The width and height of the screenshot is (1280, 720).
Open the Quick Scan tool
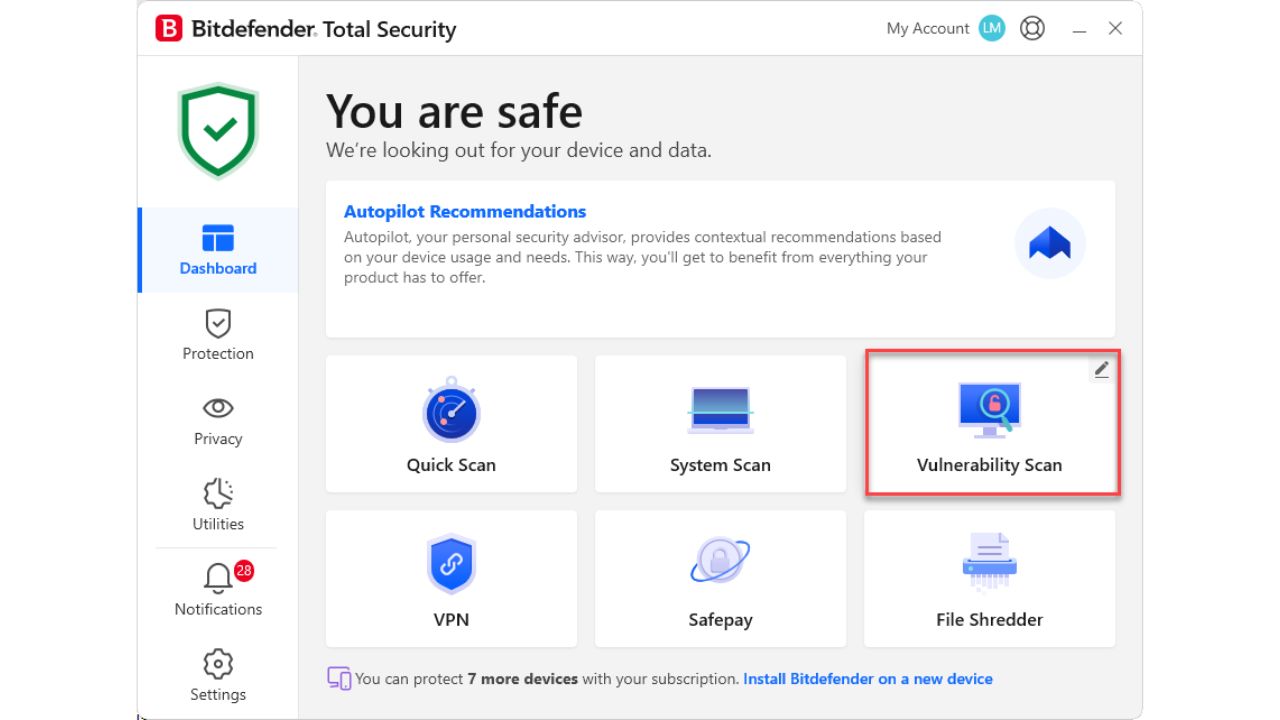coord(451,423)
